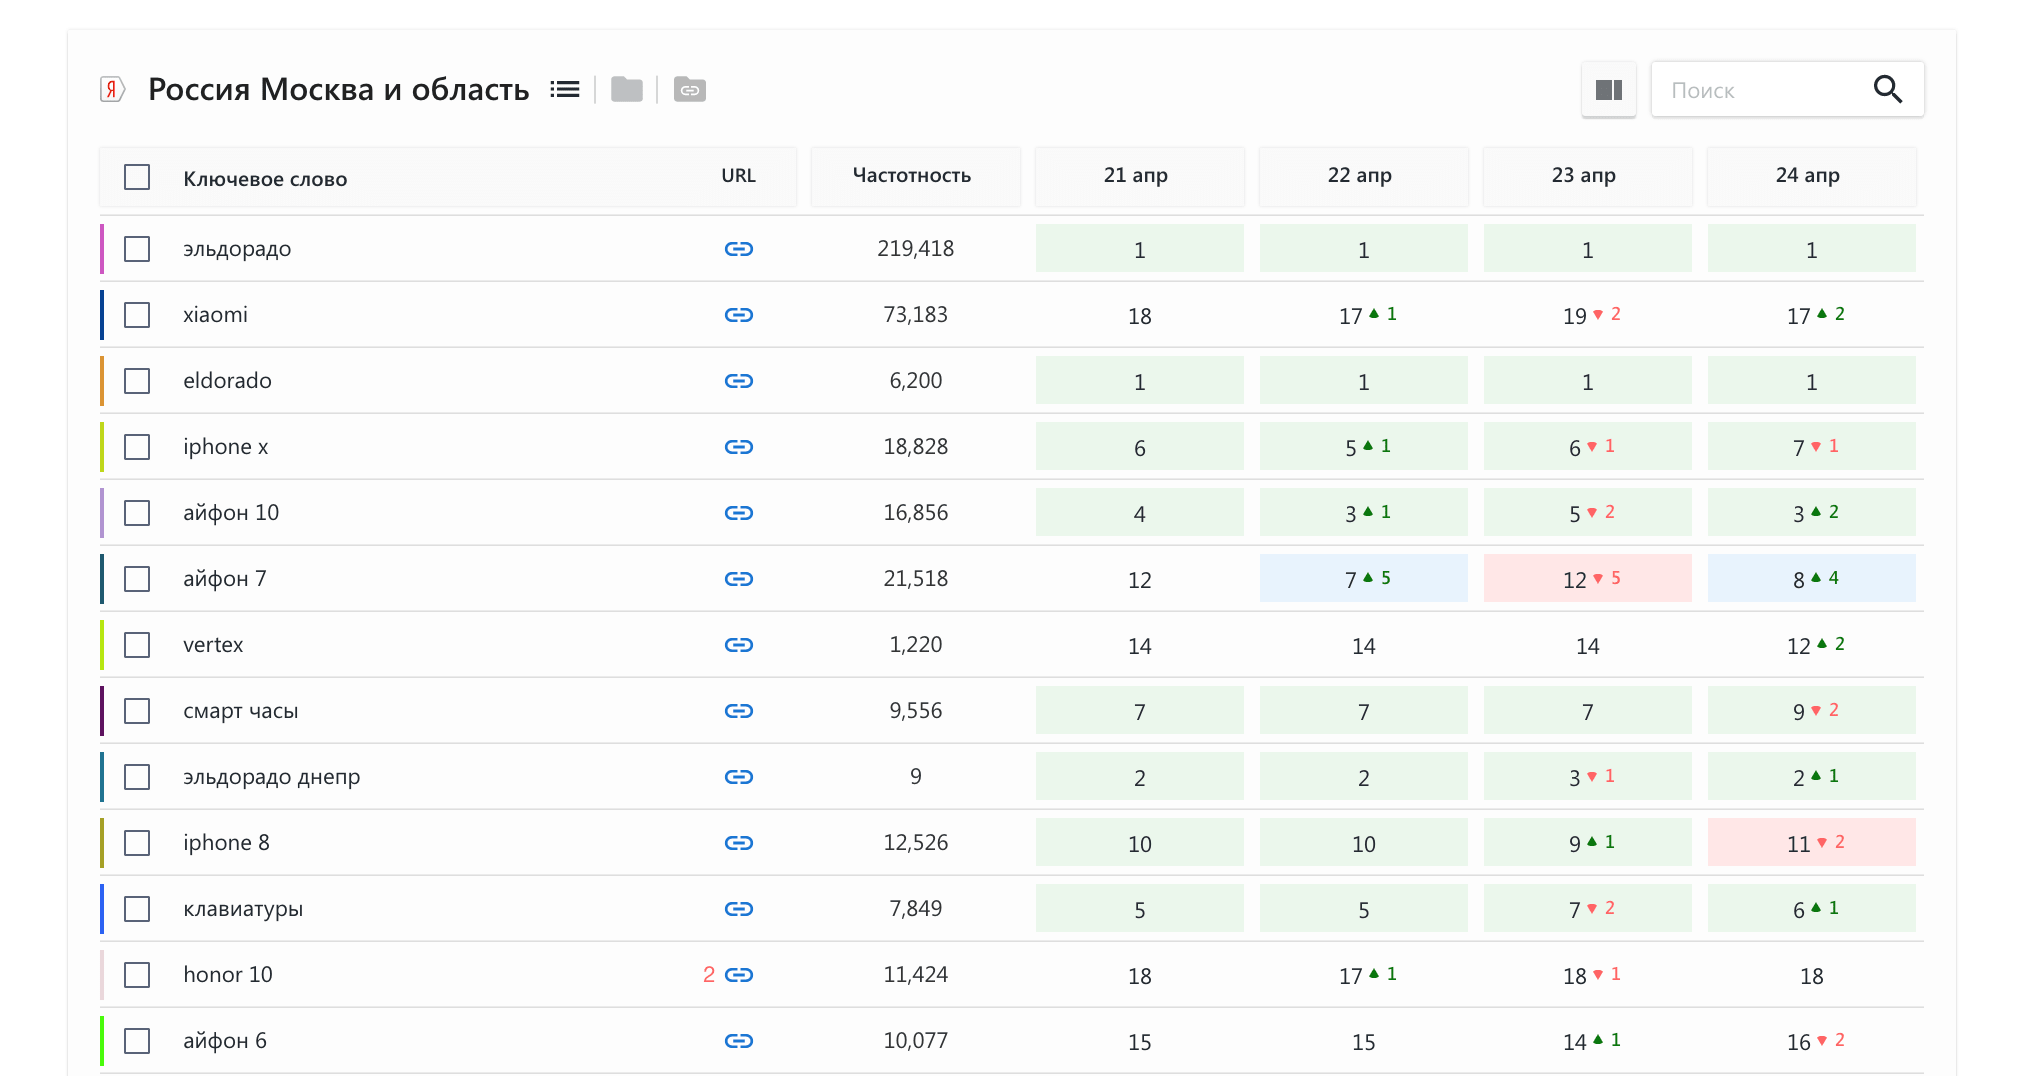Open URL link icon for iphone 8
The image size is (2044, 1076).
tap(739, 843)
